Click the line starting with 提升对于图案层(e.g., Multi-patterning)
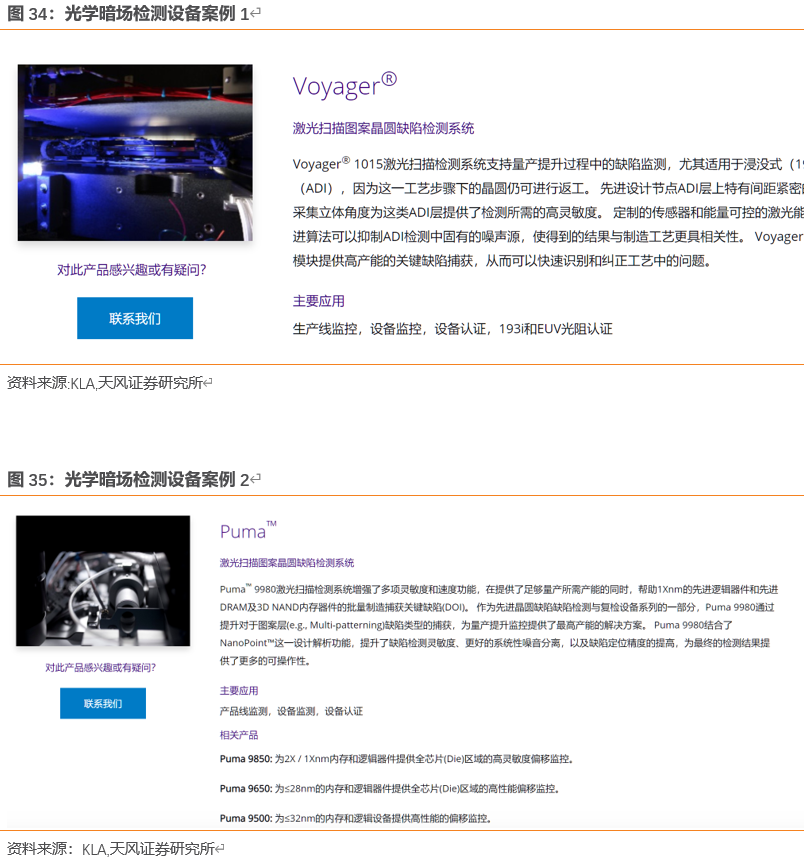The width and height of the screenshot is (804, 858). [476, 625]
